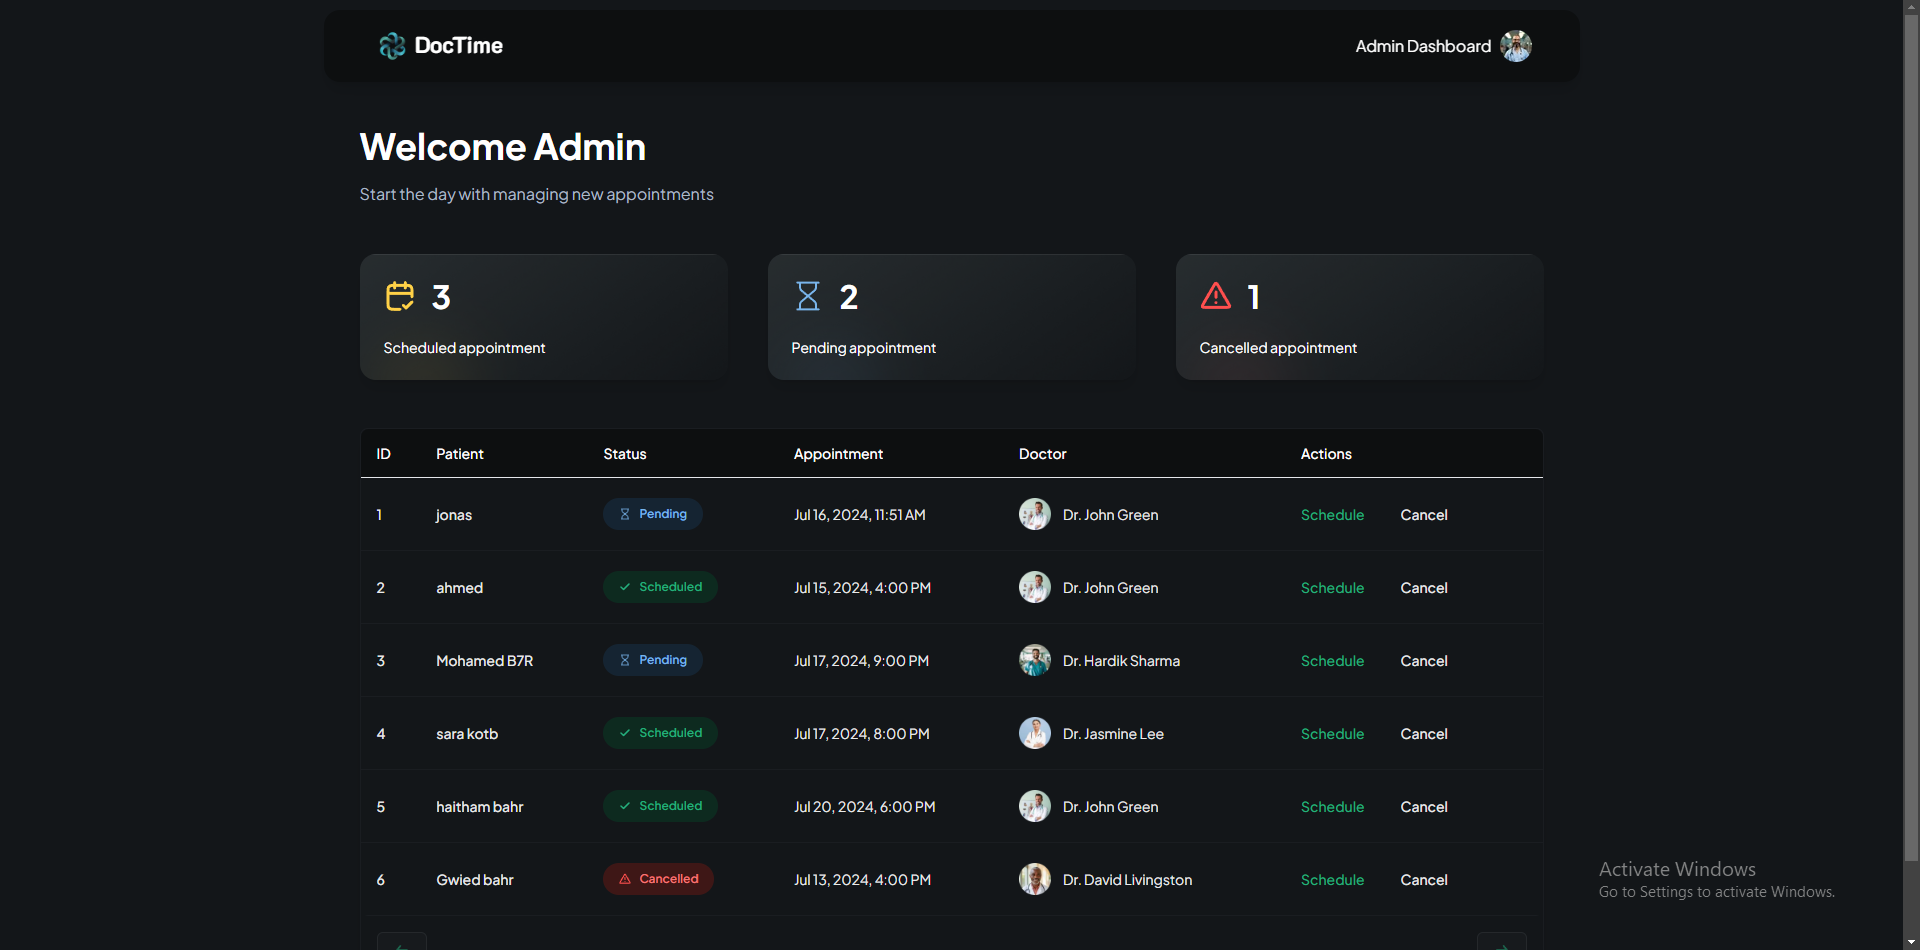Click the Patient column header
Viewport: 1920px width, 950px height.
tap(460, 454)
